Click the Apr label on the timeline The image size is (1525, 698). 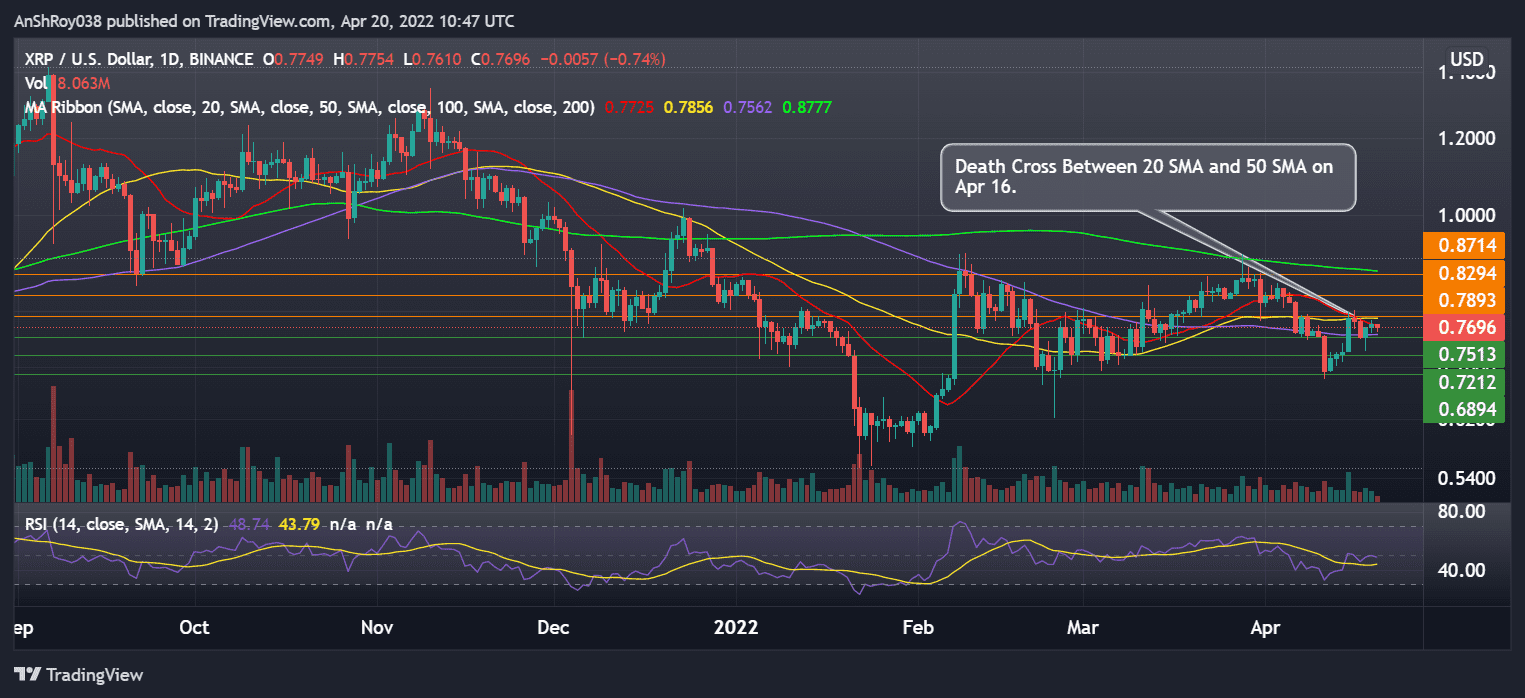click(1264, 628)
